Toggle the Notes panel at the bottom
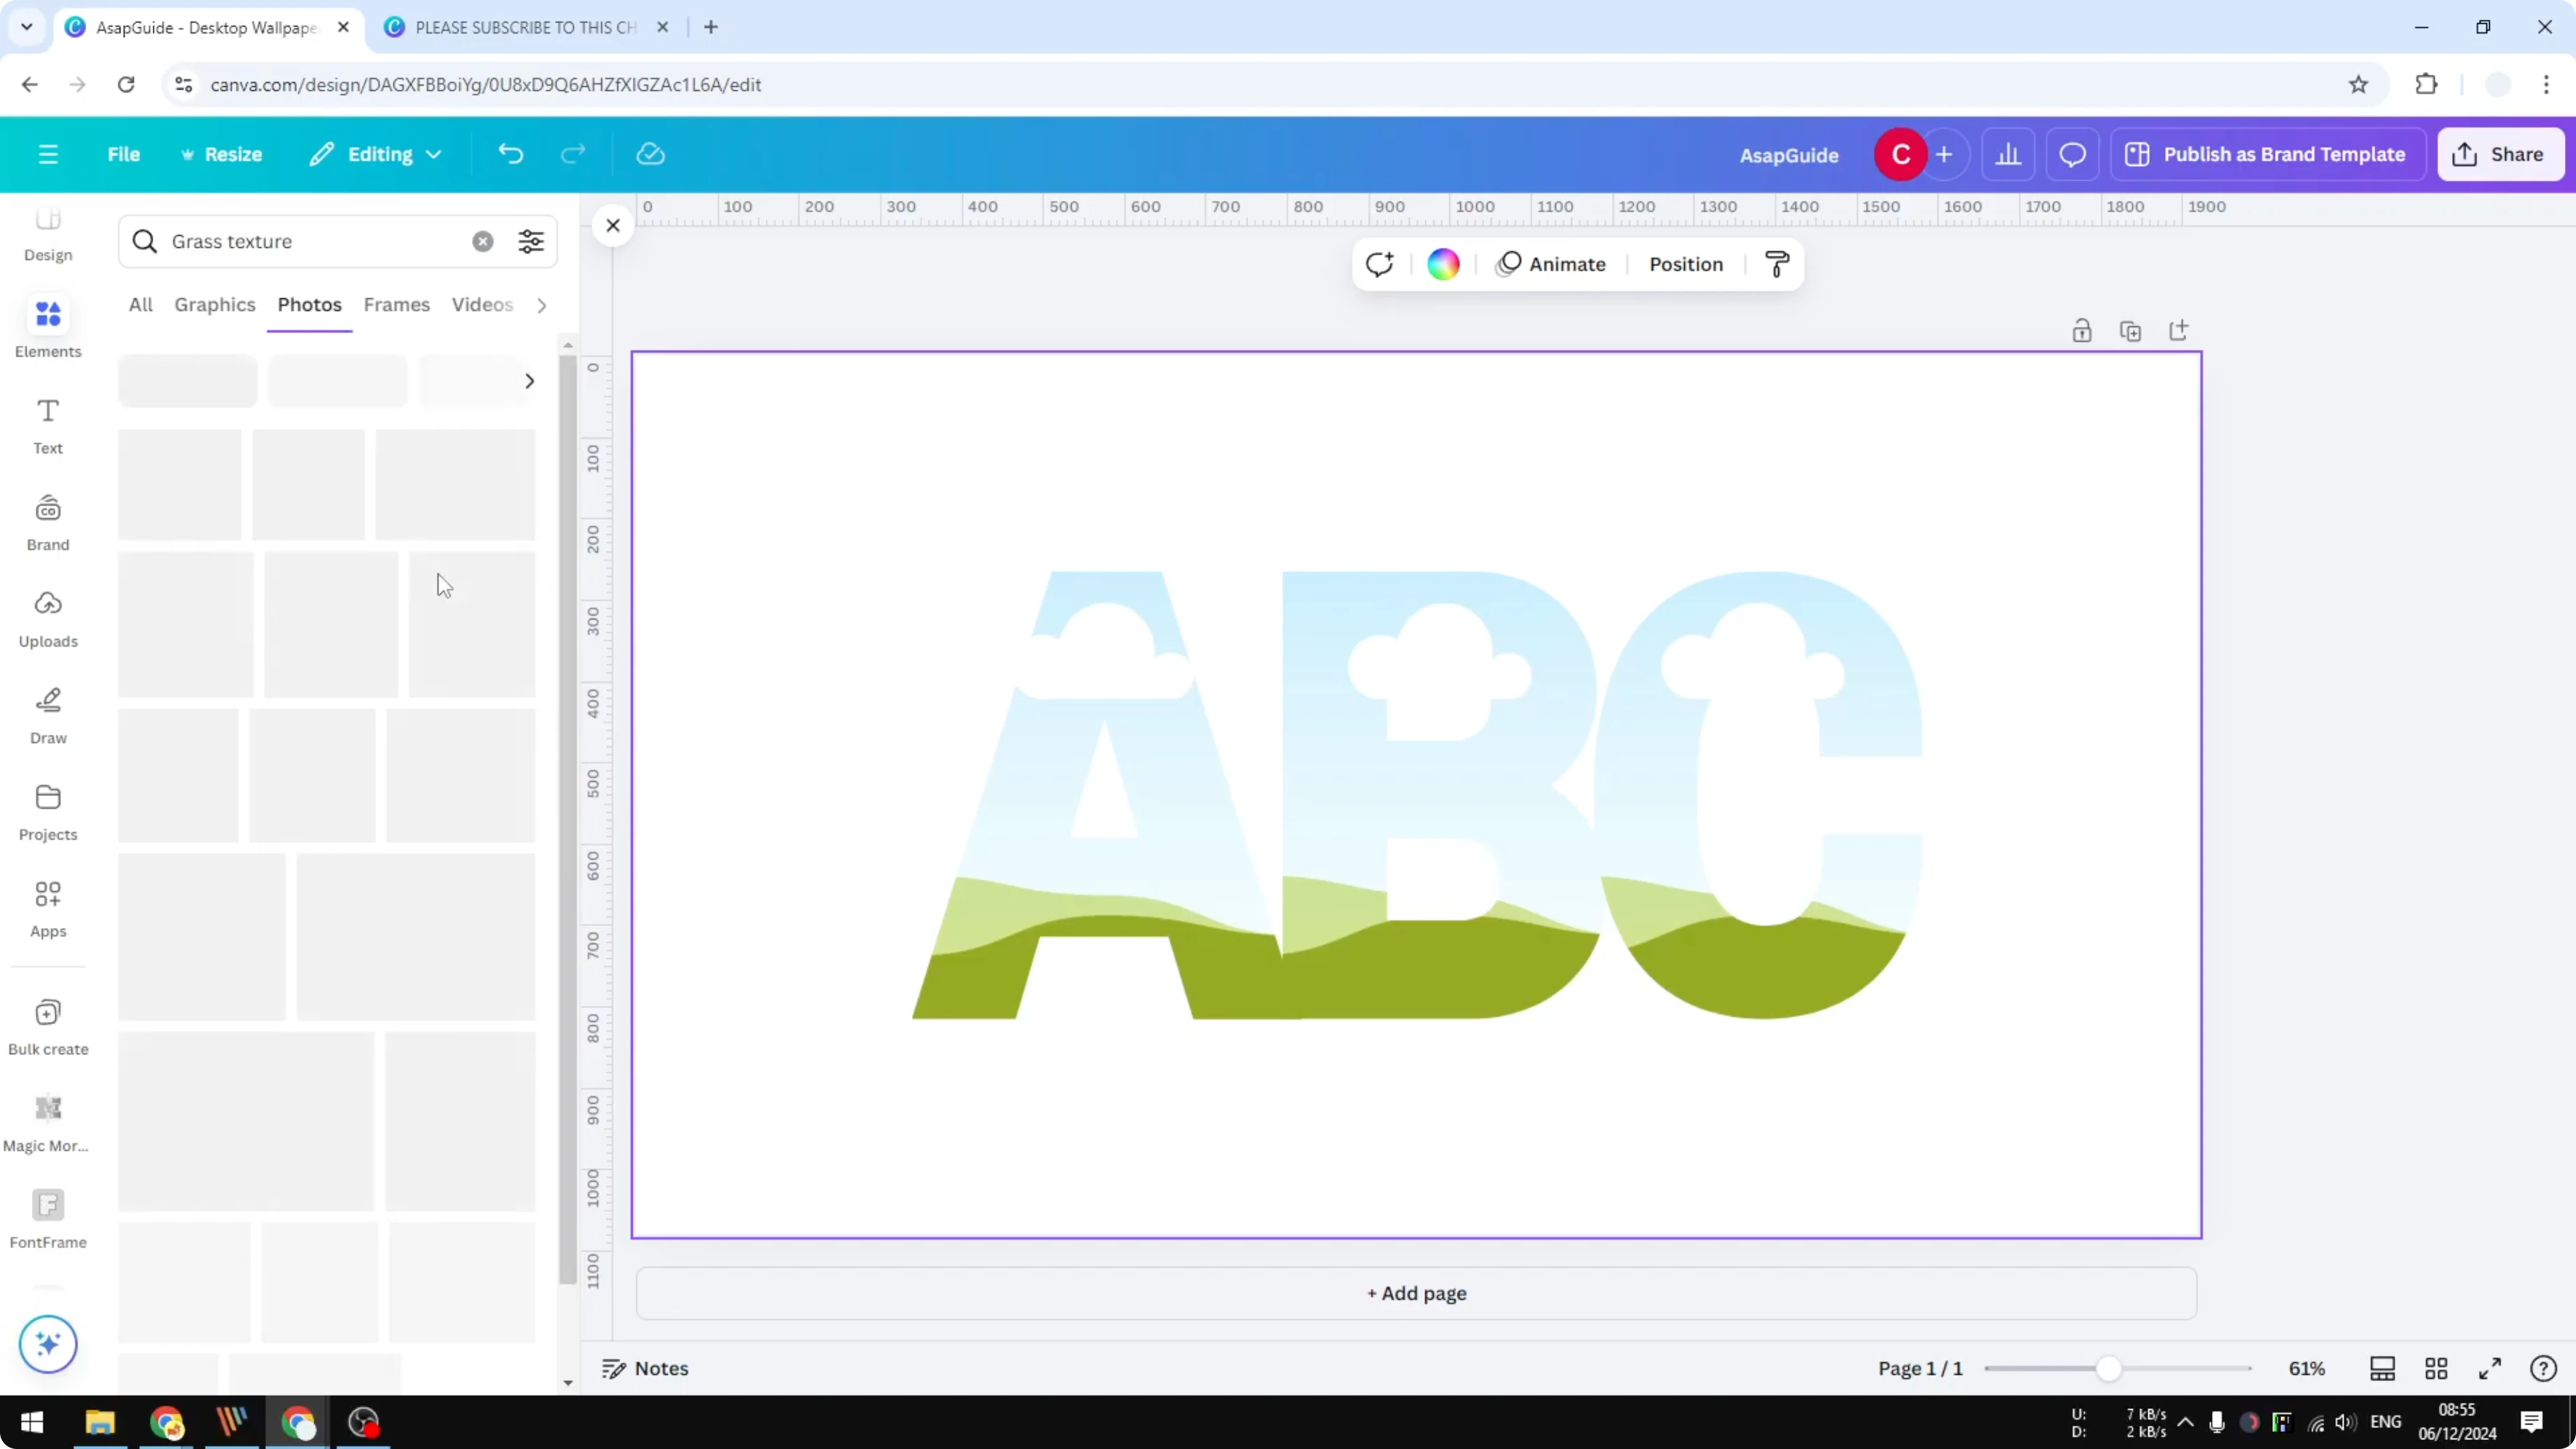The height and width of the screenshot is (1449, 2576). [x=644, y=1368]
